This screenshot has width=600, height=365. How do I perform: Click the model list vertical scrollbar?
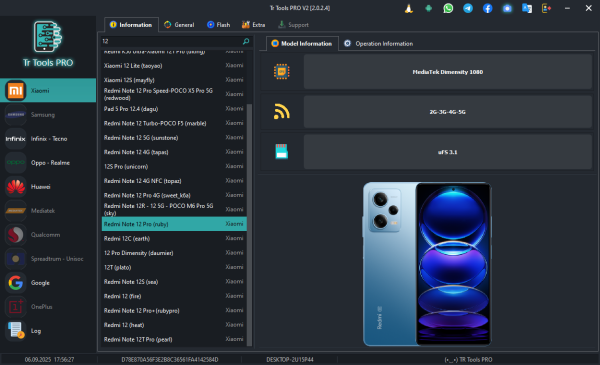pyautogui.click(x=249, y=224)
